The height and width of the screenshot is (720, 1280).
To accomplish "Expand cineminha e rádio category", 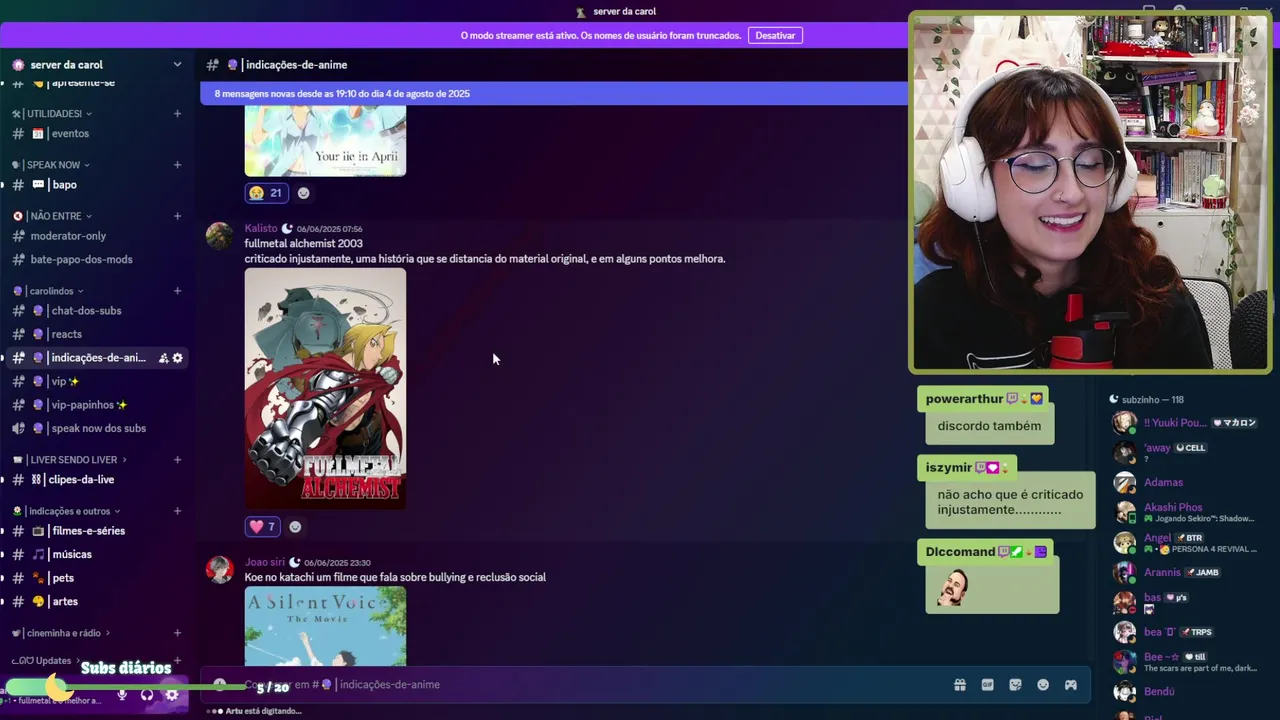I will (x=61, y=633).
